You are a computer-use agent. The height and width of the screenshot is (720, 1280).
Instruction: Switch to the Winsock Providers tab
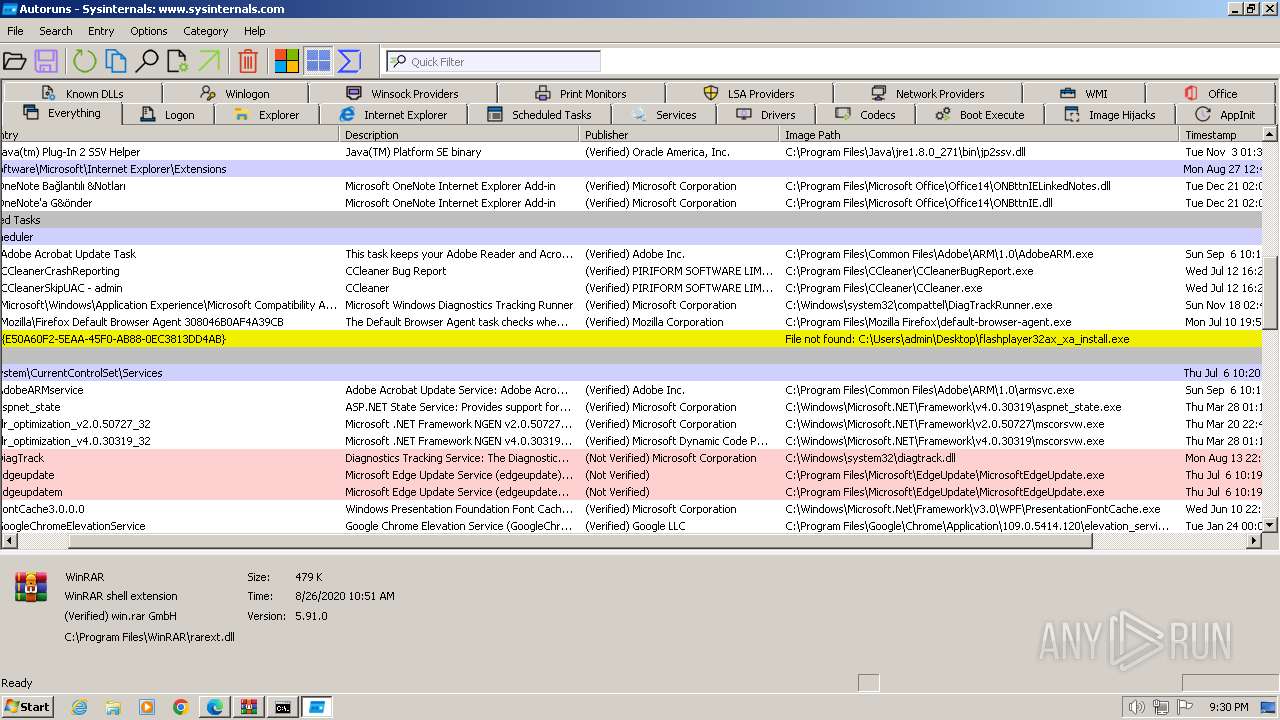tap(402, 93)
